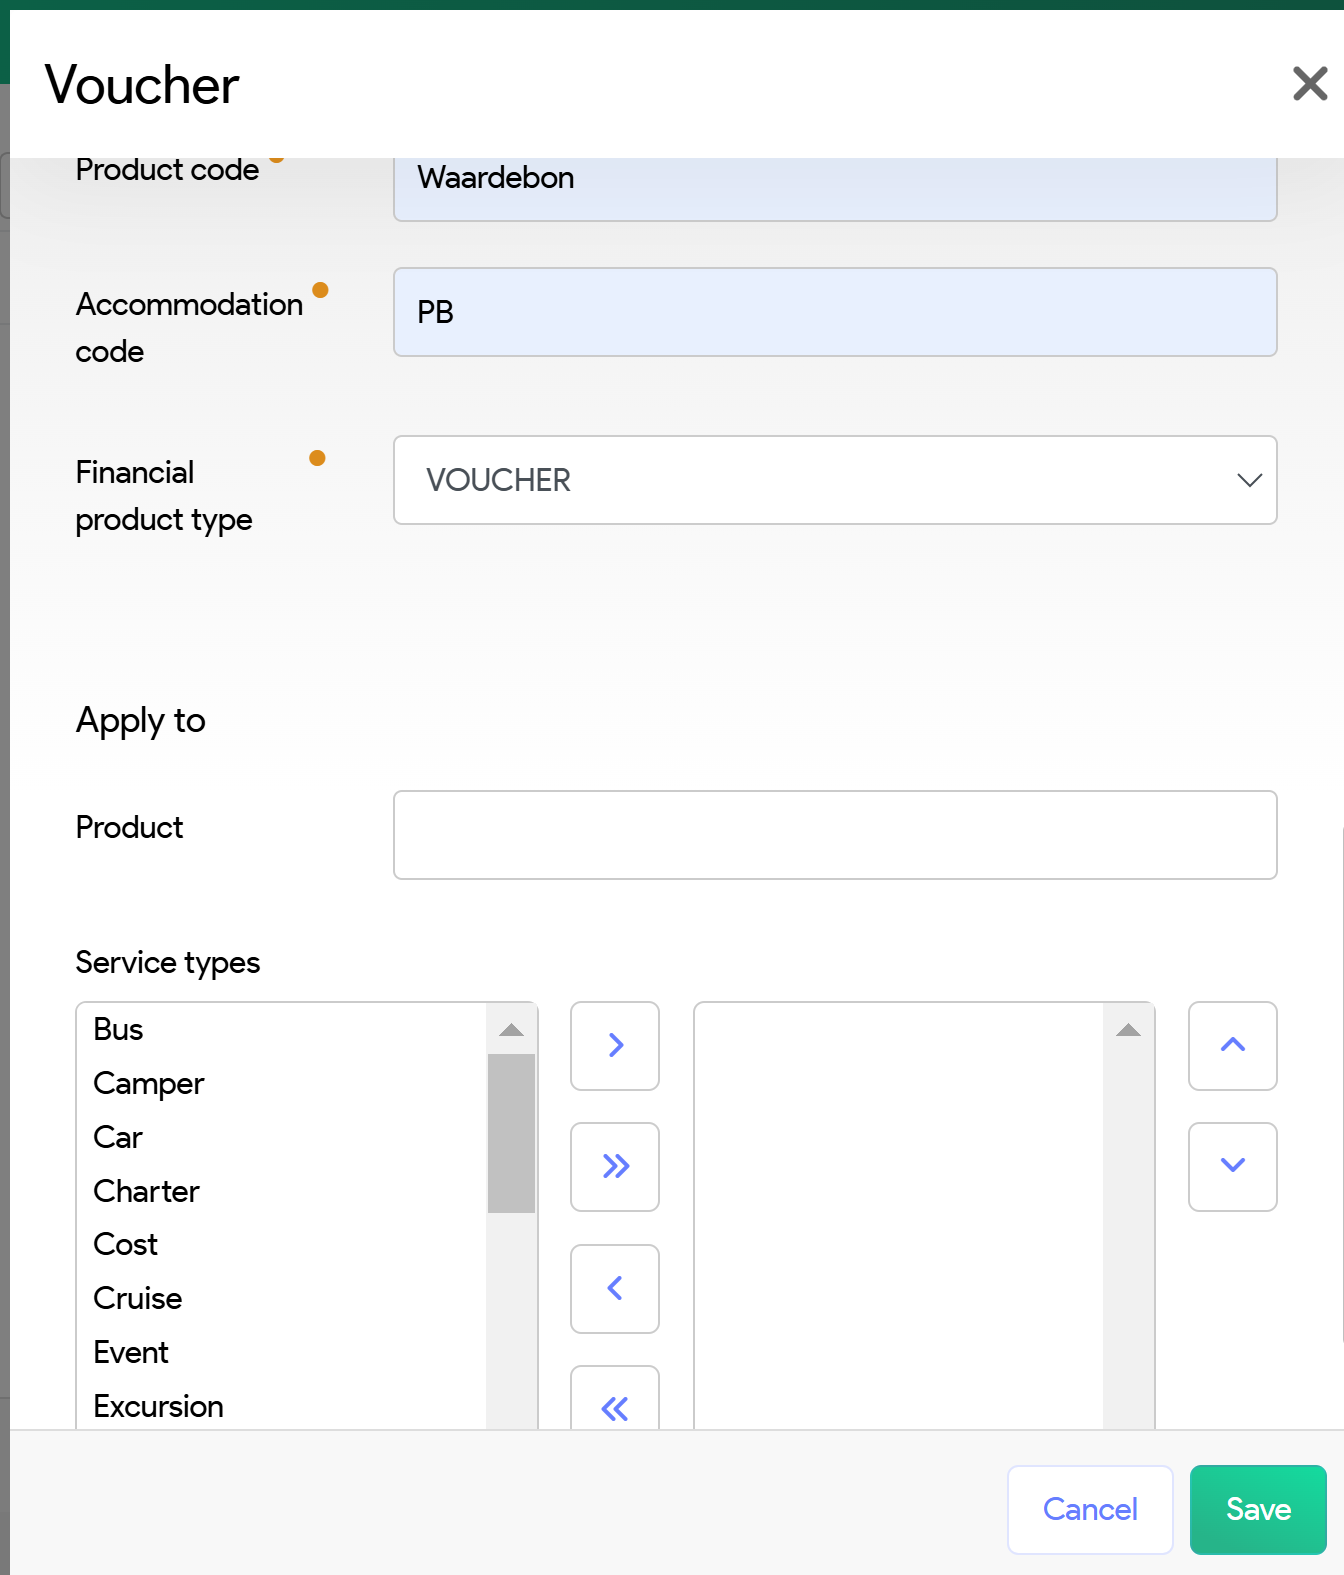Image resolution: width=1344 pixels, height=1575 pixels.
Task: Choose Charter in the service types list
Action: coord(147,1191)
